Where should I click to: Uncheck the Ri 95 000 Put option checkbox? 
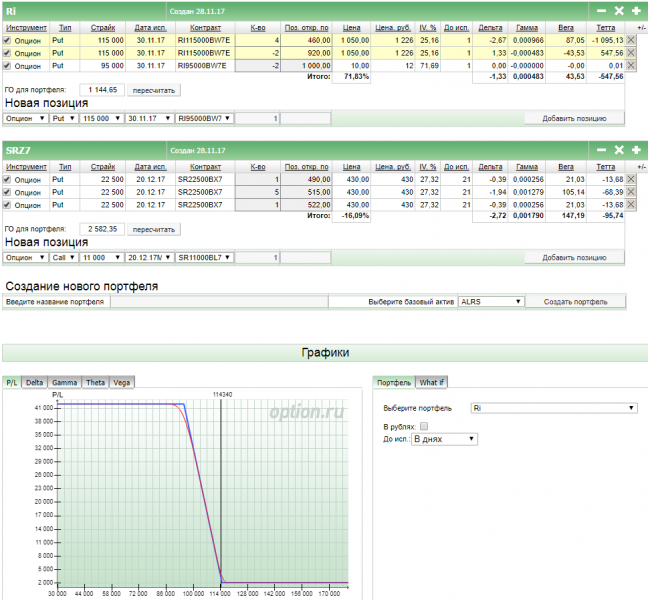pyautogui.click(x=8, y=65)
